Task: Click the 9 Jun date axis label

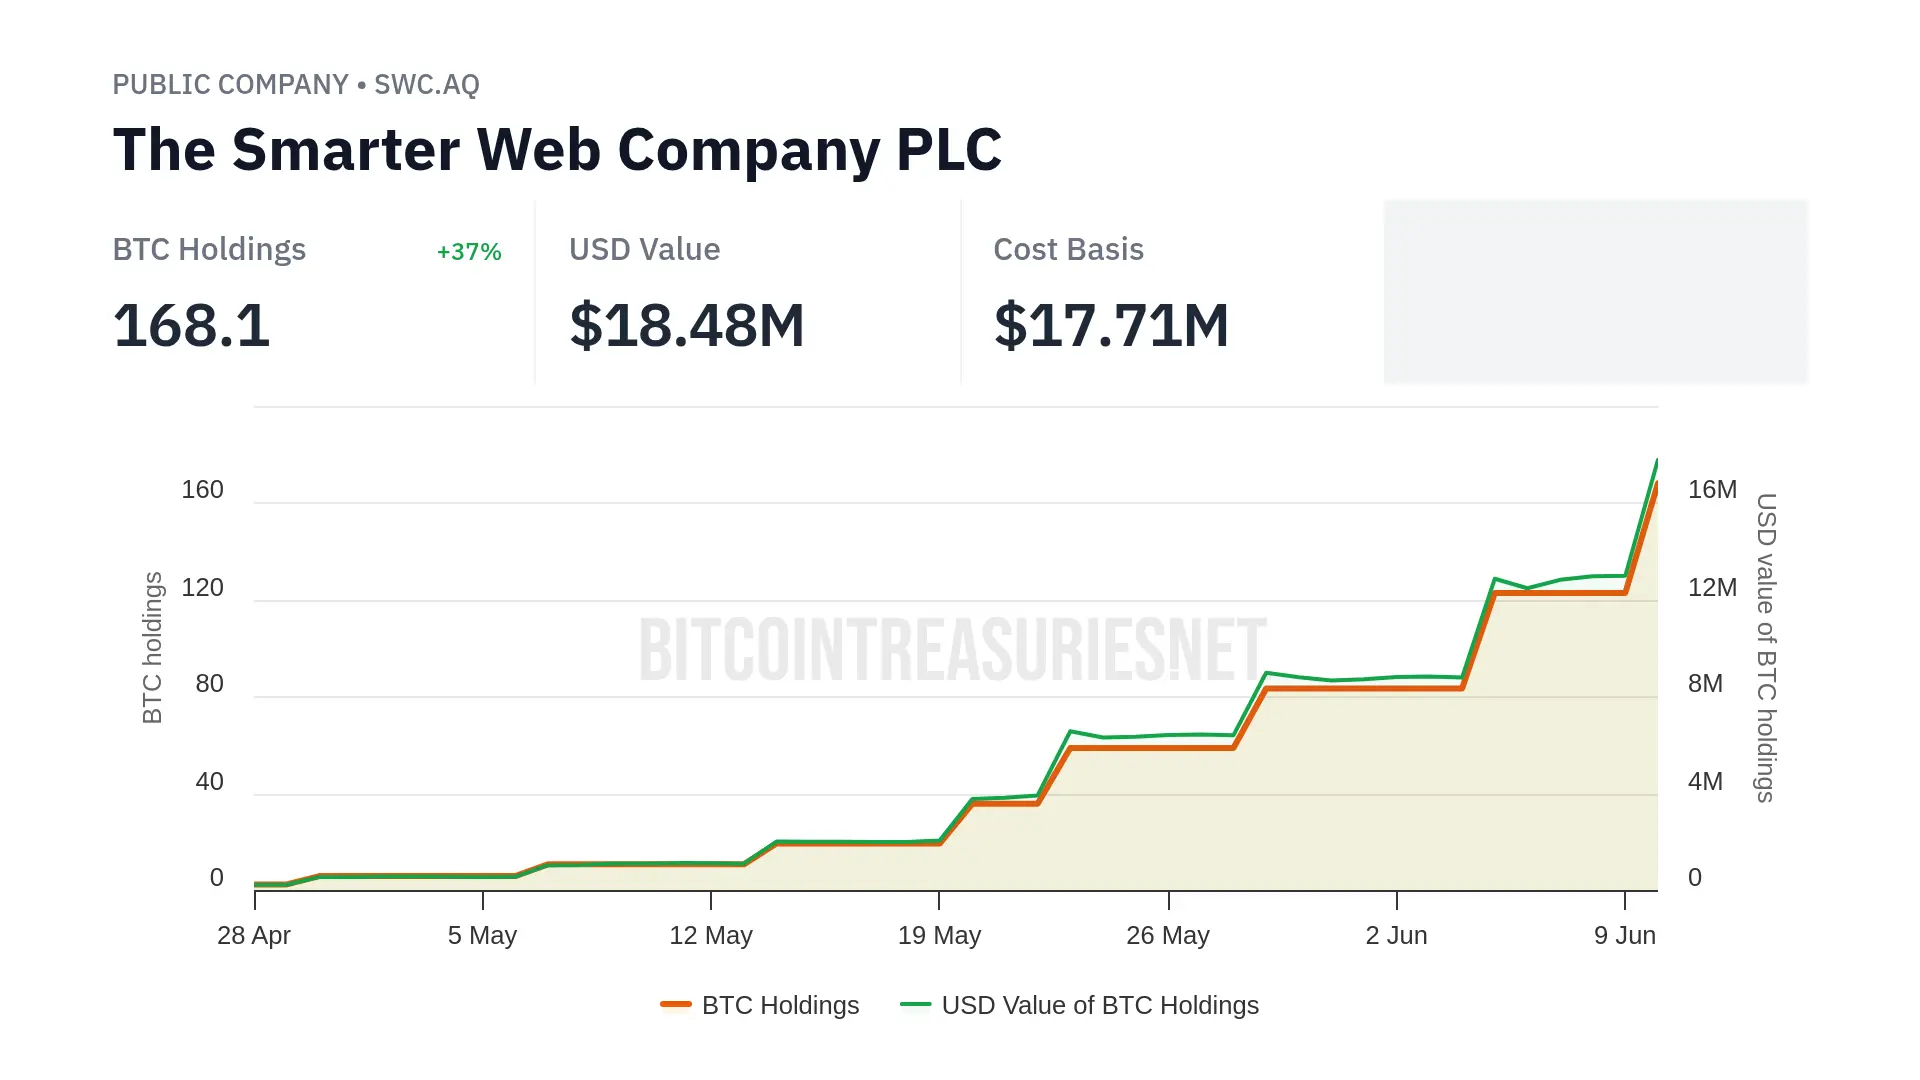Action: tap(1624, 936)
